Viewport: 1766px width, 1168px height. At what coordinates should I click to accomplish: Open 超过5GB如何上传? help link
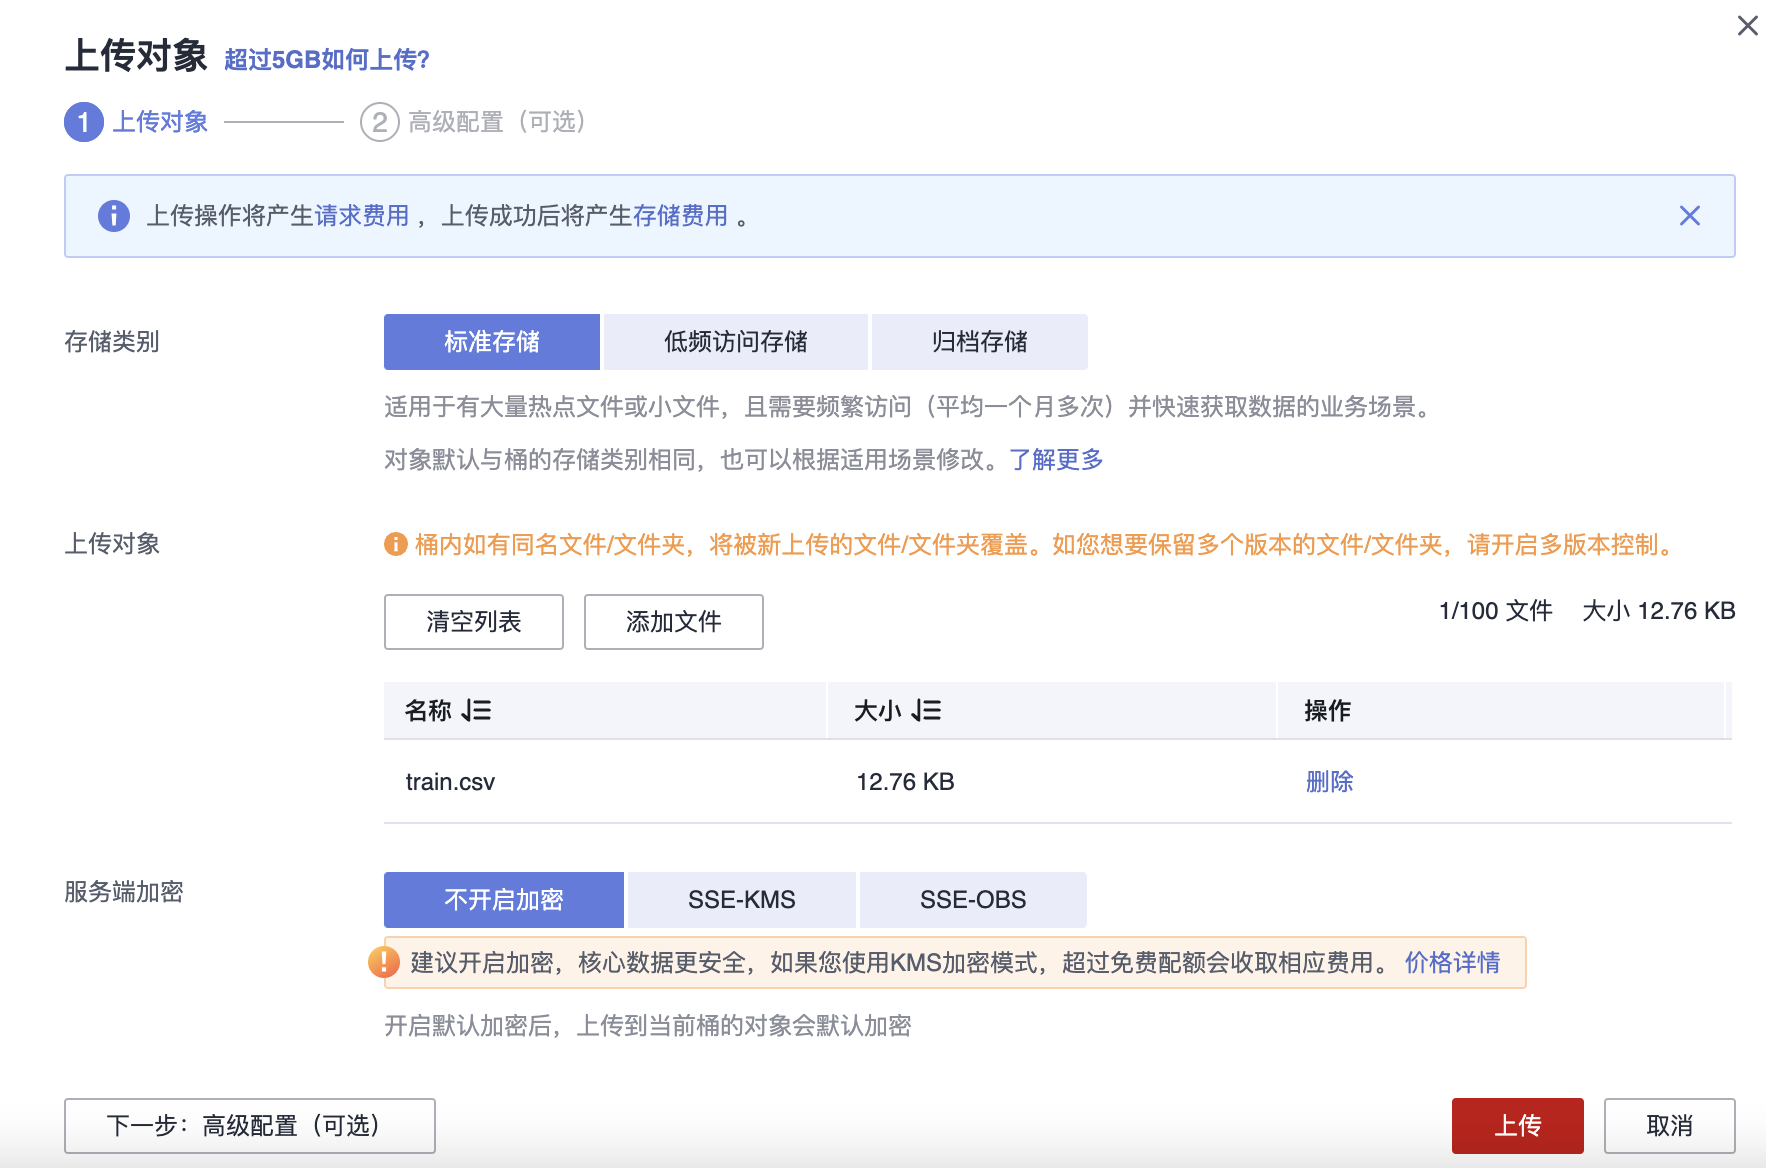click(x=327, y=60)
